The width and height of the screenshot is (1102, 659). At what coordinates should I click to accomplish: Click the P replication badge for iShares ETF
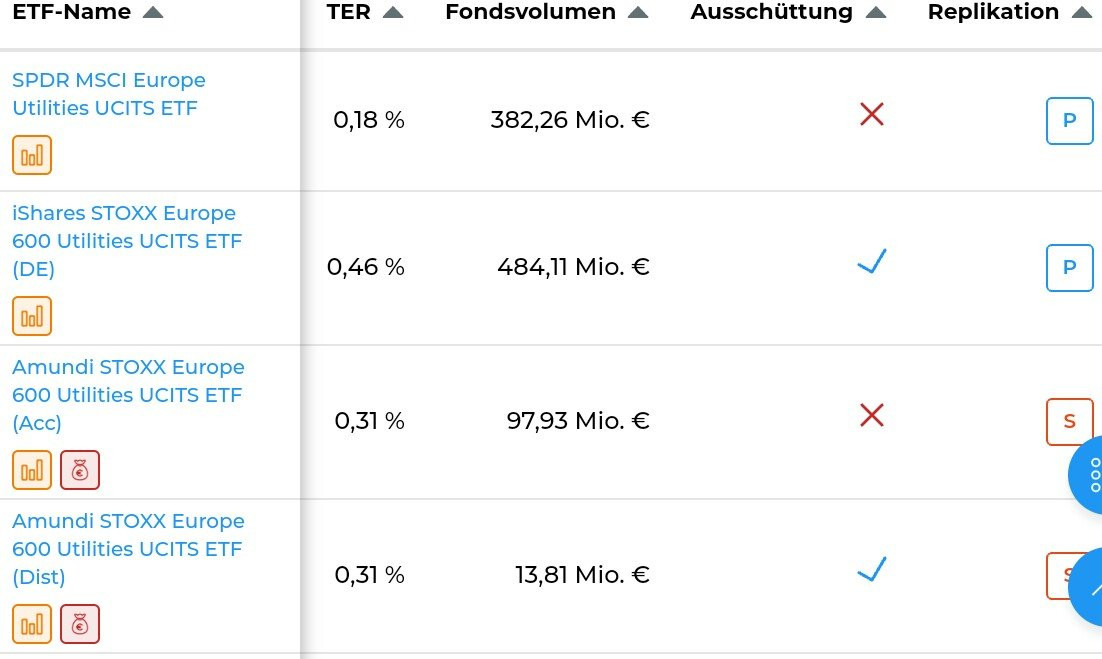click(x=1069, y=268)
